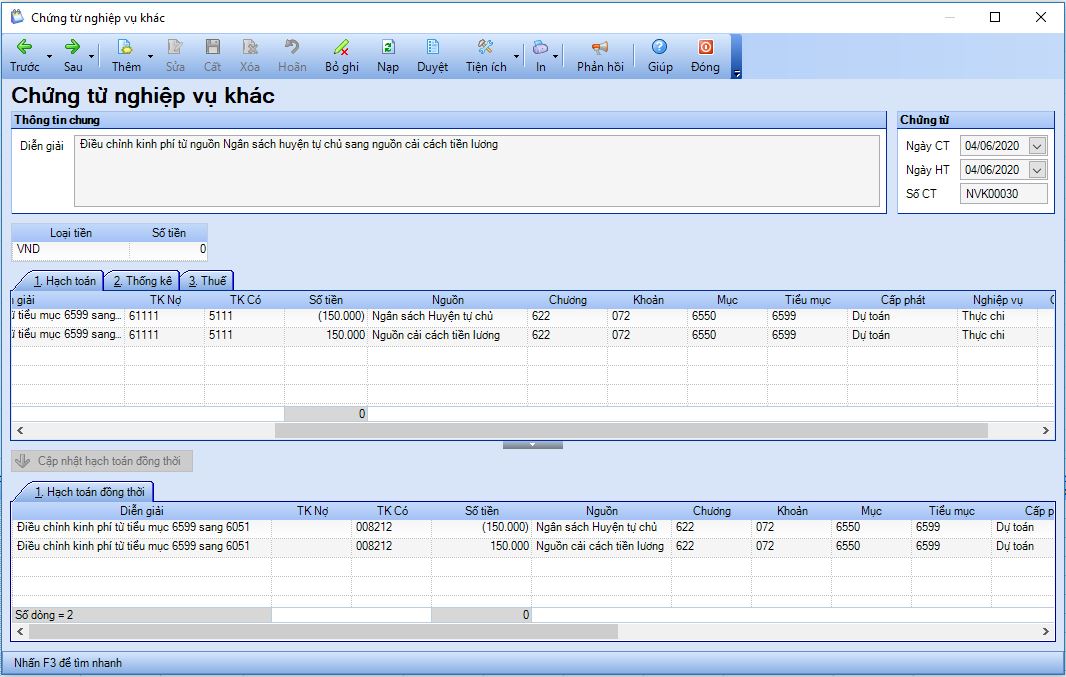Go to previous voucher with Trước arrow

pyautogui.click(x=24, y=55)
